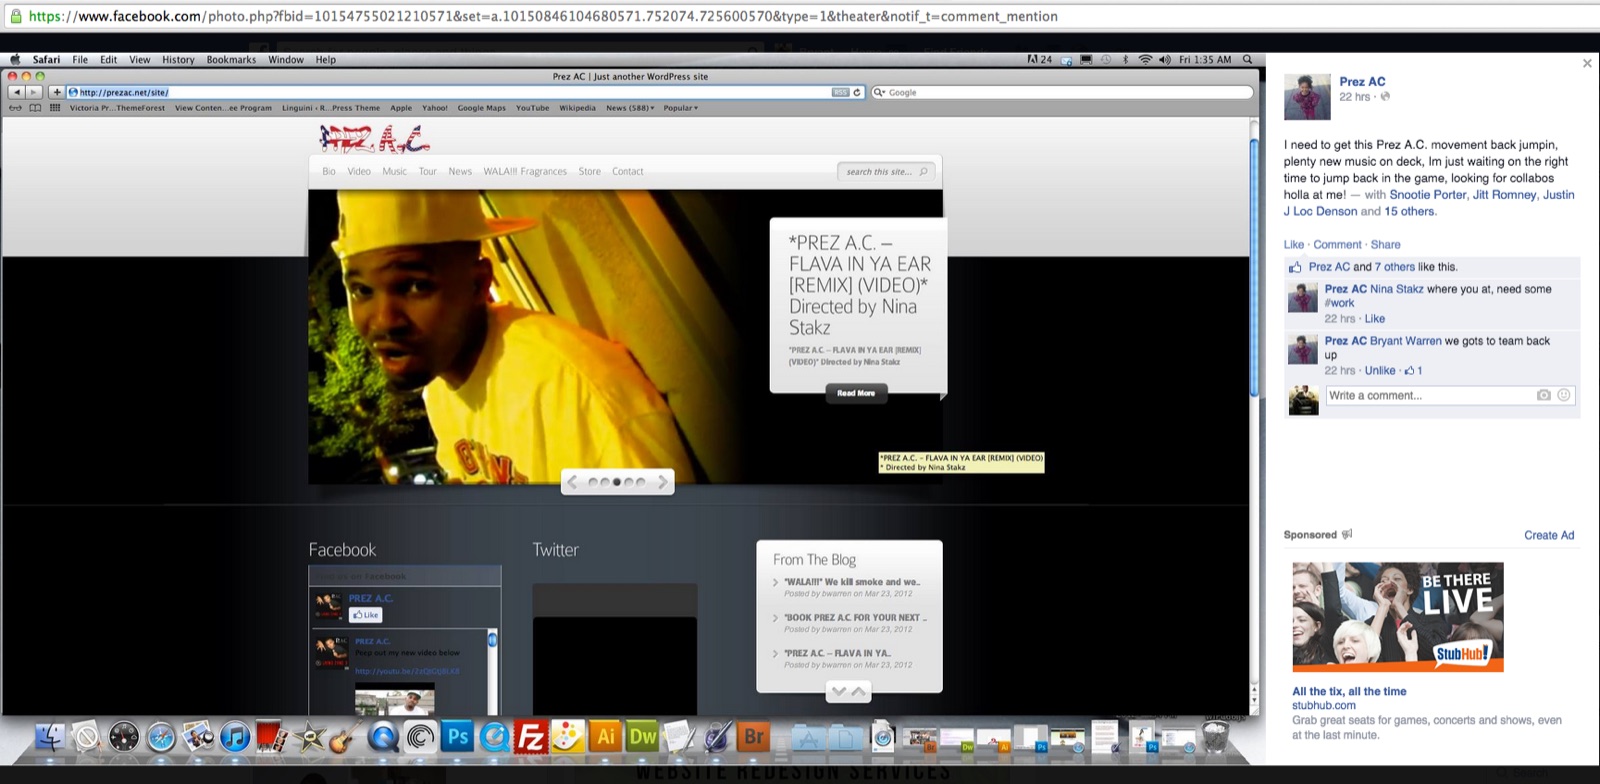The image size is (1600, 784).
Task: Open FileZilla from the Dock
Action: pos(530,738)
